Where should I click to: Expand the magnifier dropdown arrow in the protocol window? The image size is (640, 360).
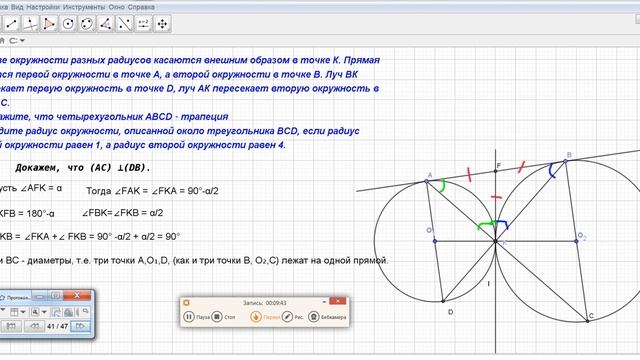tap(44, 312)
